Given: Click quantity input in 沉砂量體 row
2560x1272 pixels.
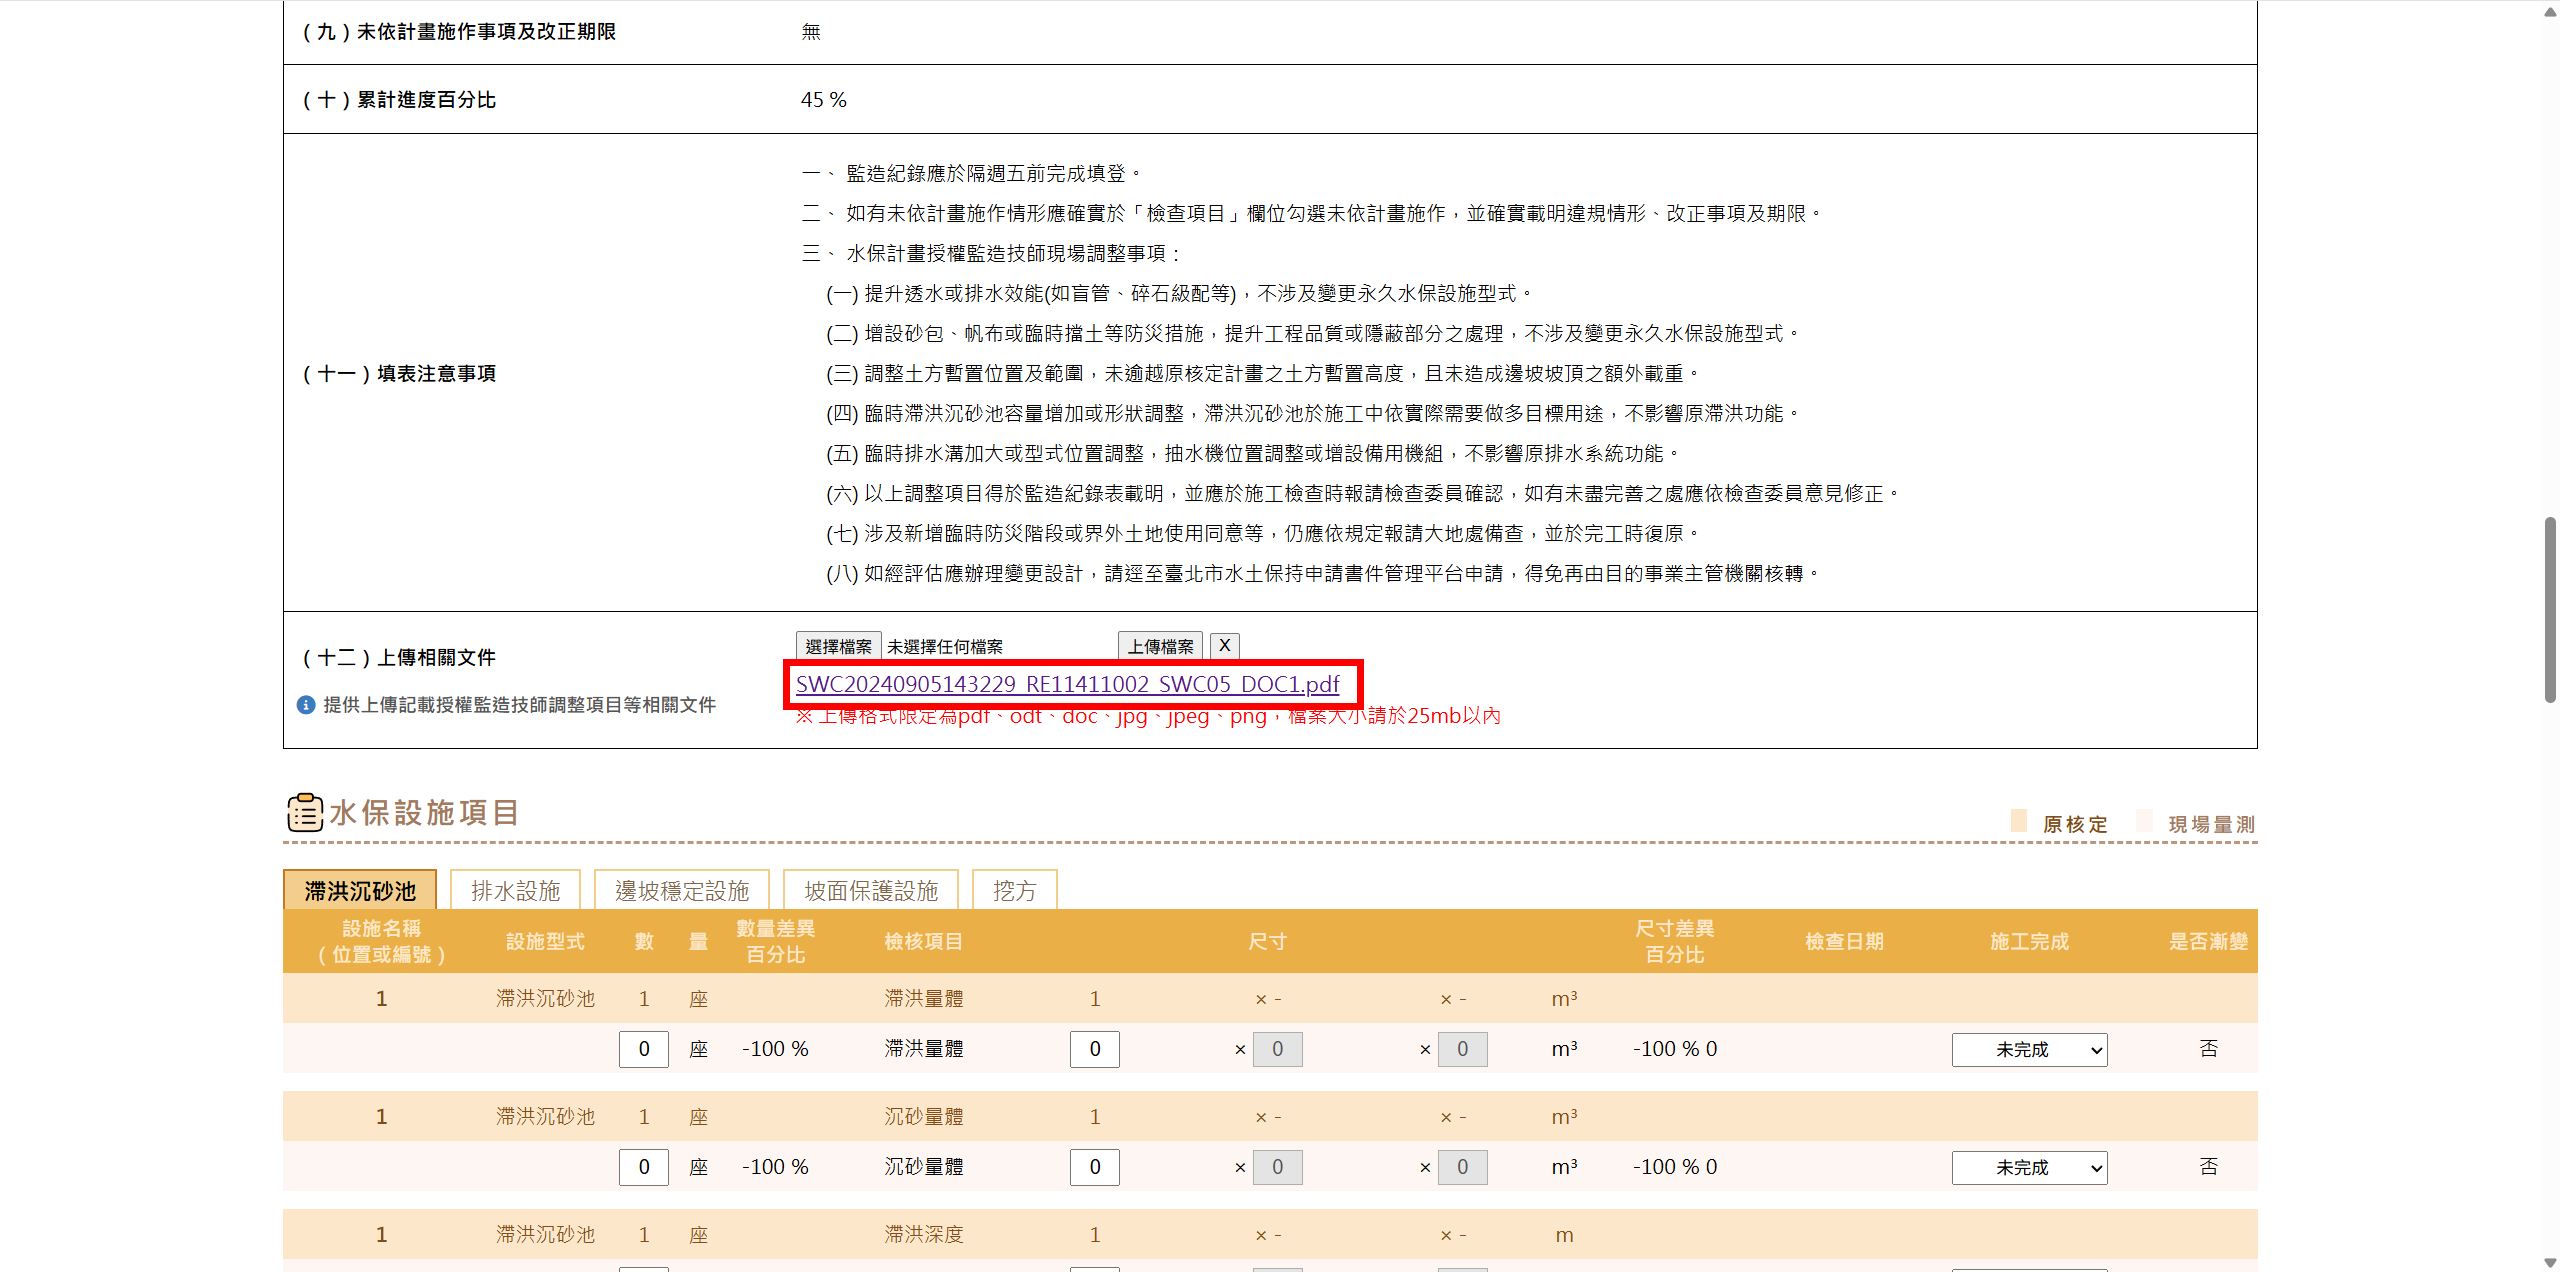Looking at the screenshot, I should coord(644,1167).
